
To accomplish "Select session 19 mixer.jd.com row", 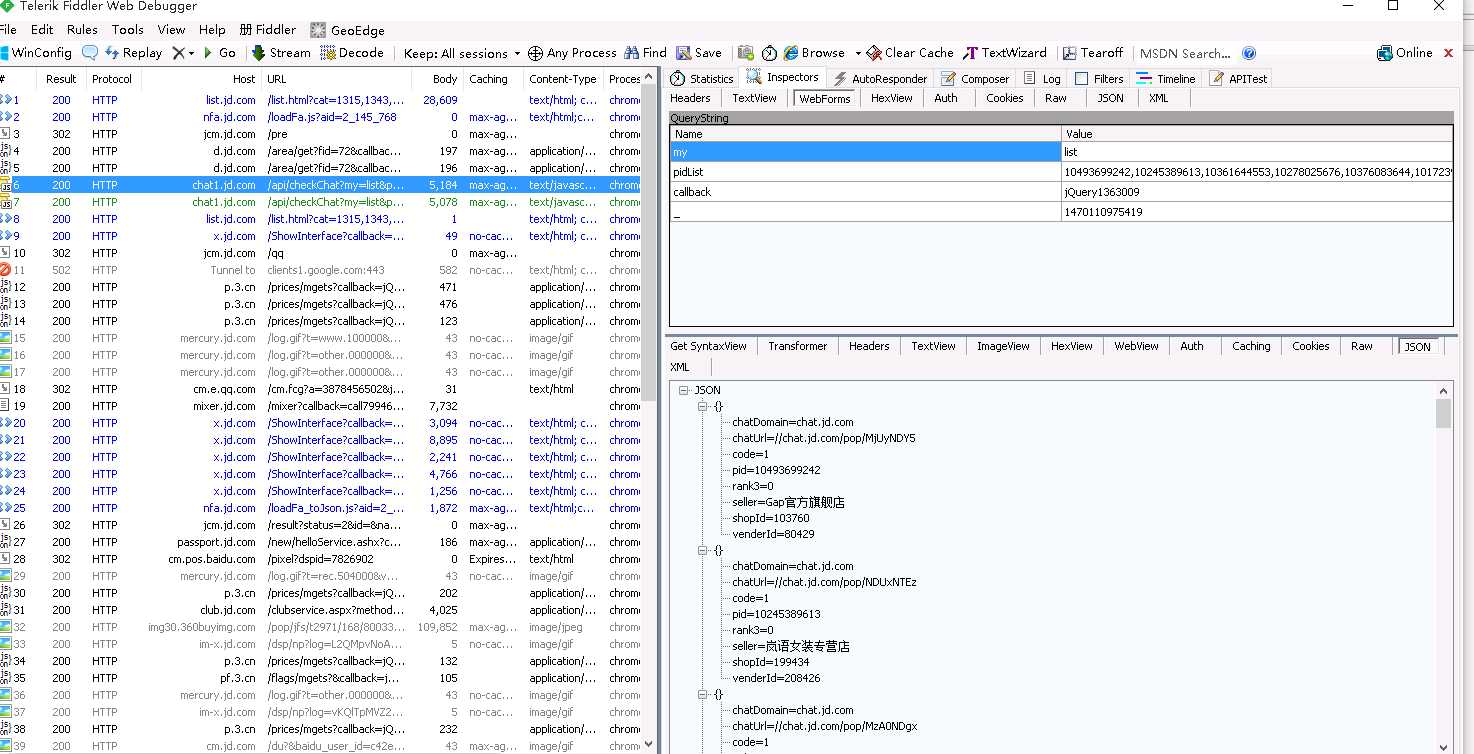I will click(320, 406).
